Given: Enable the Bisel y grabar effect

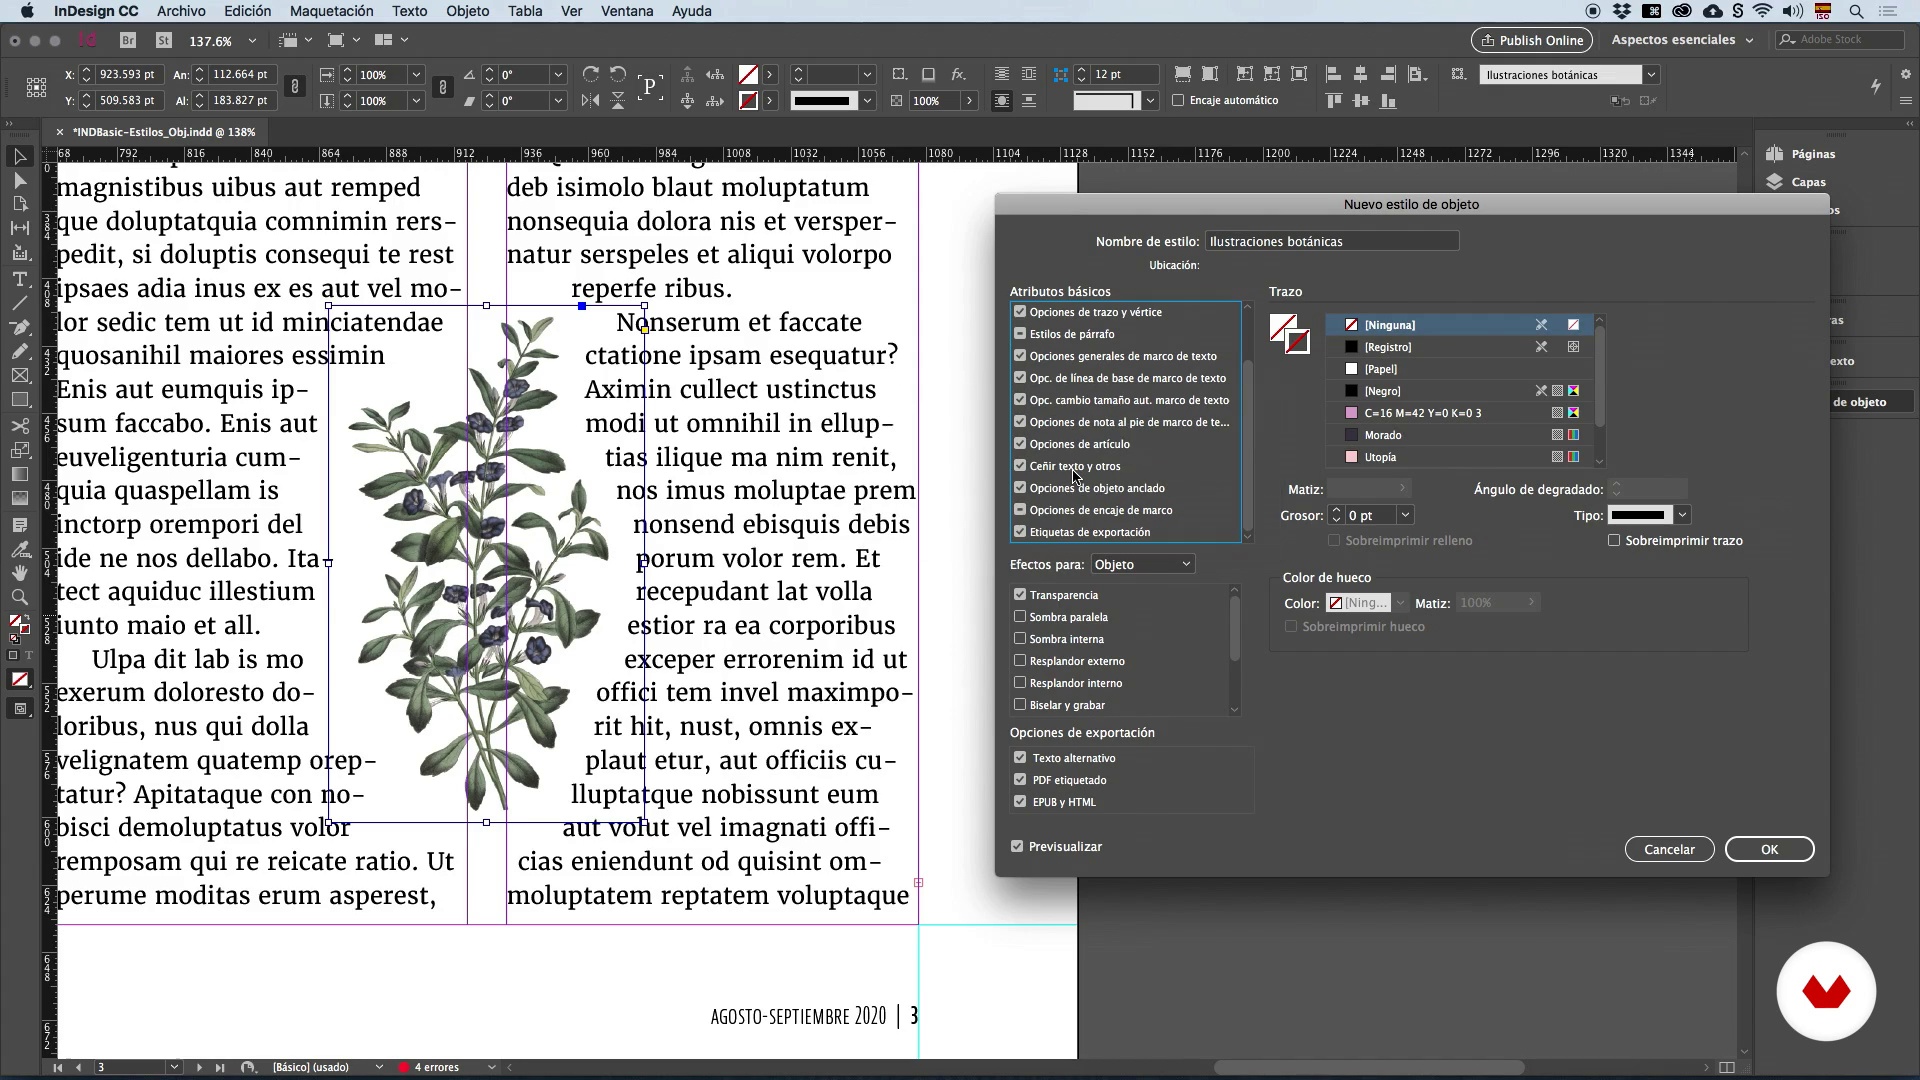Looking at the screenshot, I should point(1020,705).
